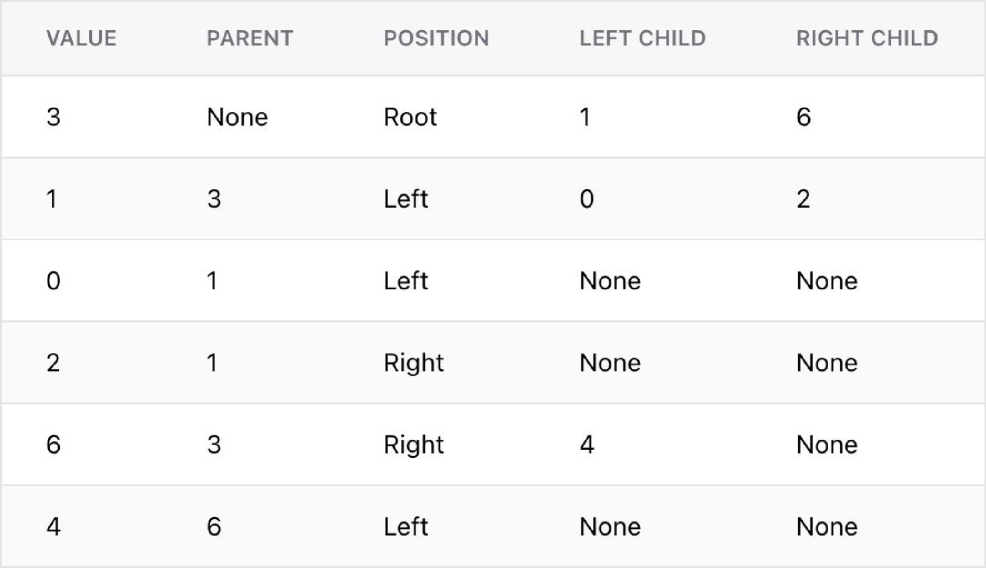This screenshot has height=568, width=986.
Task: Click the LEFT CHILD column header
Action: click(642, 39)
